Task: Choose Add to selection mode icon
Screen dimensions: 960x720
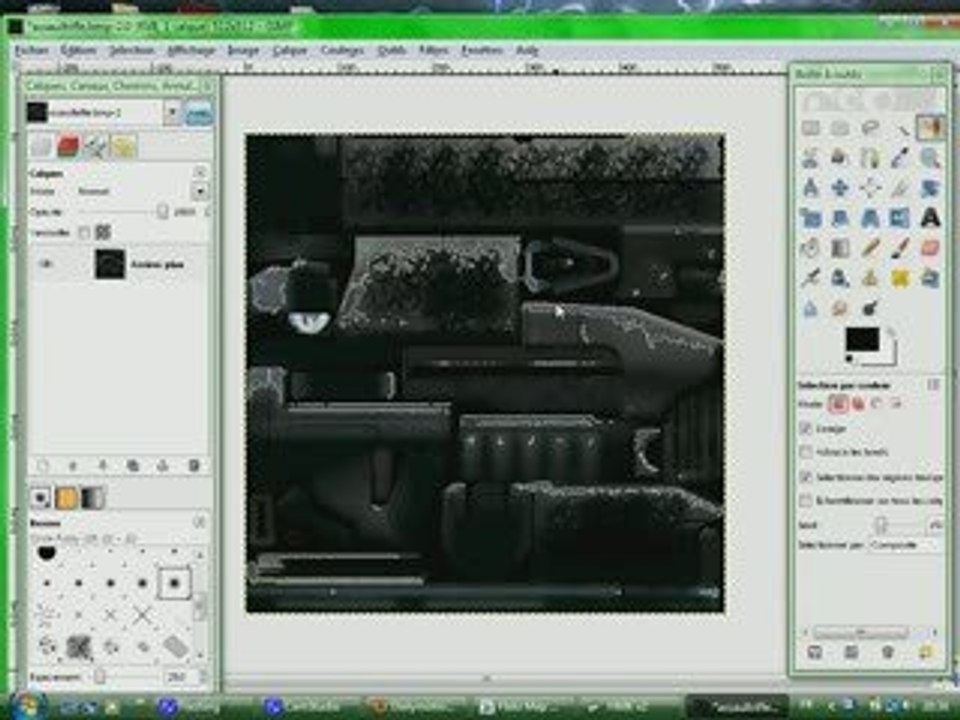Action: click(858, 403)
